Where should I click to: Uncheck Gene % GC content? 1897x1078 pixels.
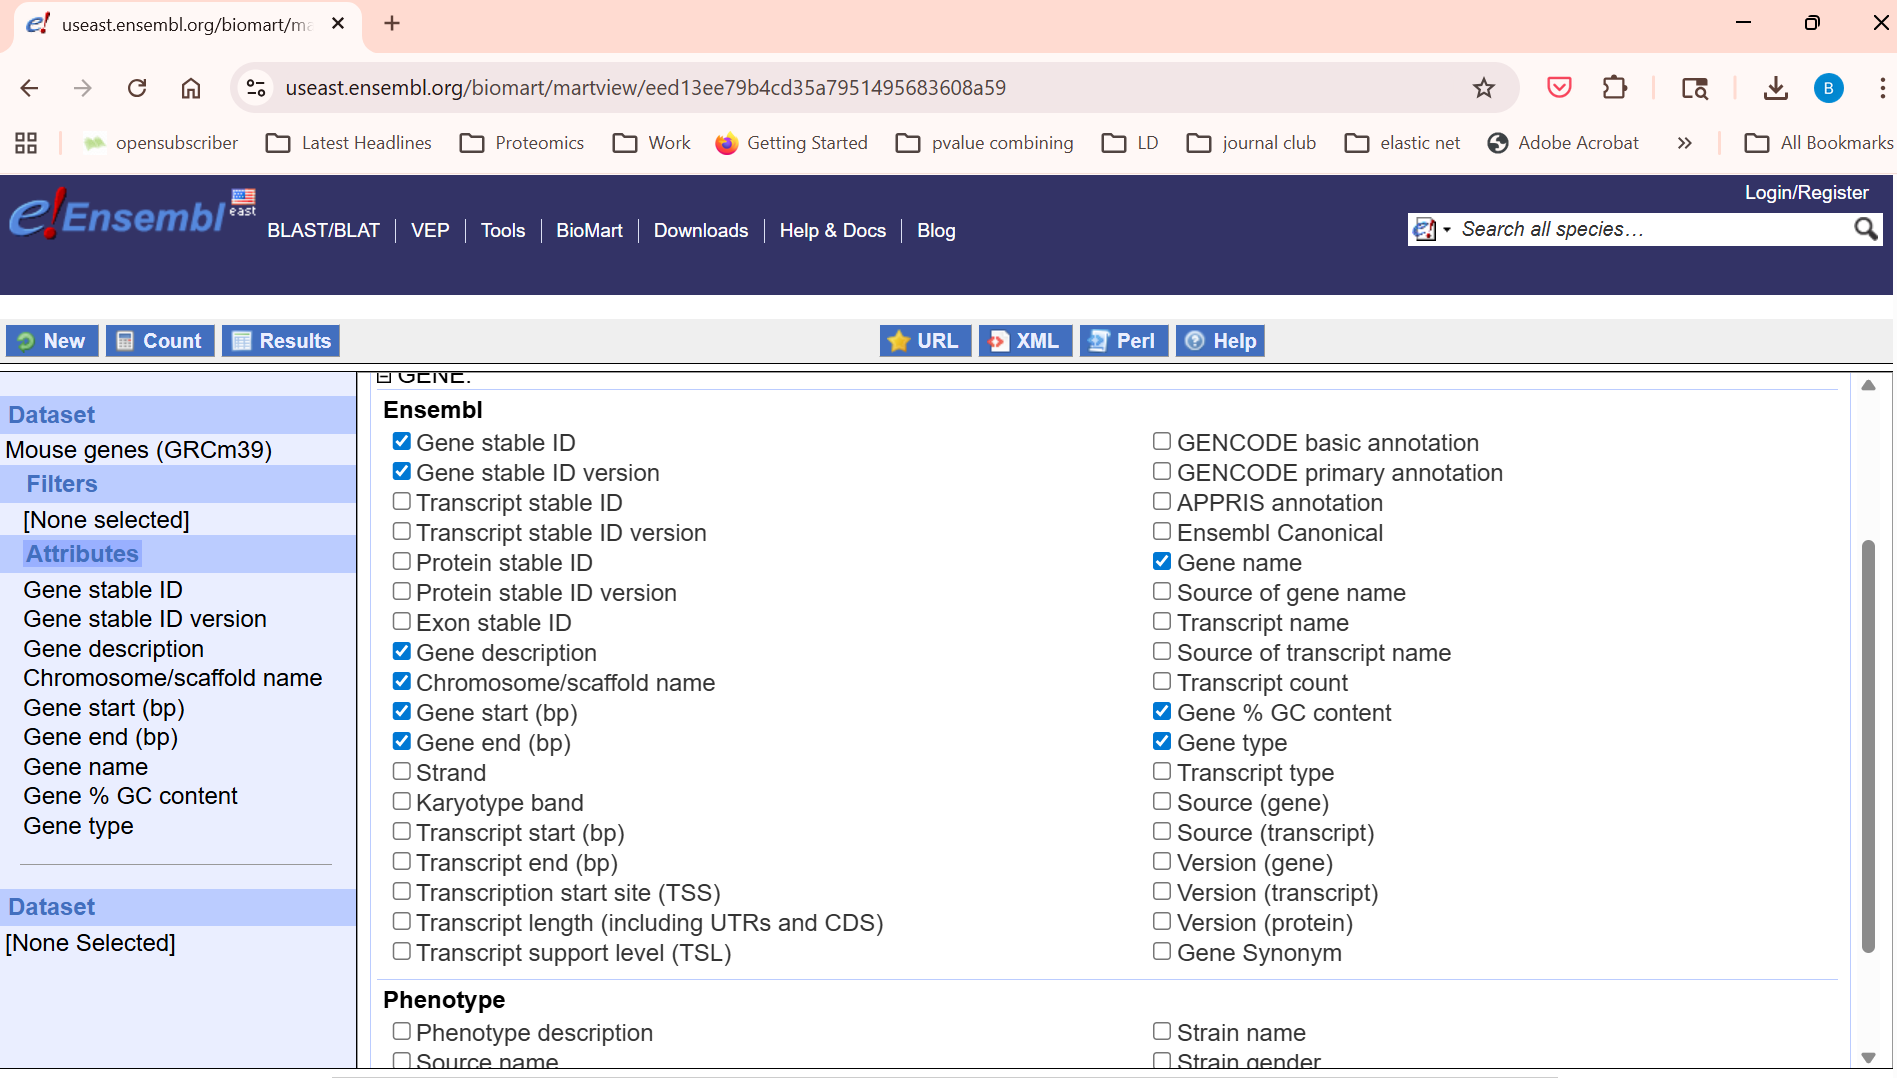pyautogui.click(x=1162, y=712)
